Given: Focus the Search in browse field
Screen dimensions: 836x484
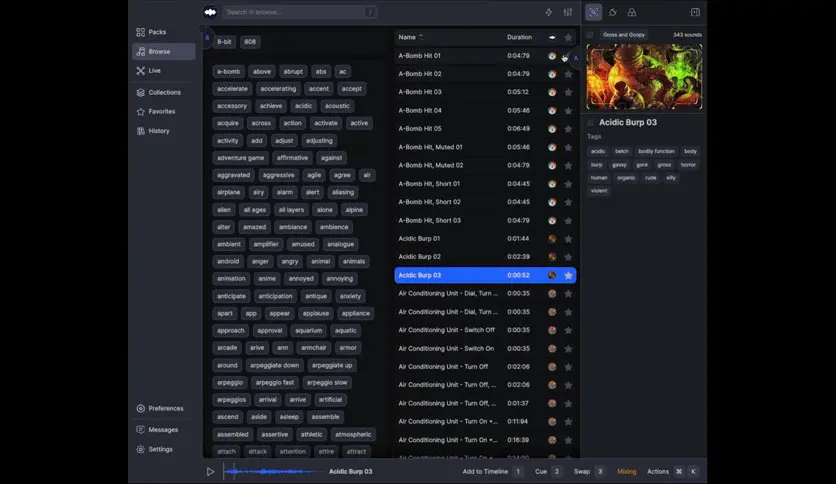Looking at the screenshot, I should [301, 12].
